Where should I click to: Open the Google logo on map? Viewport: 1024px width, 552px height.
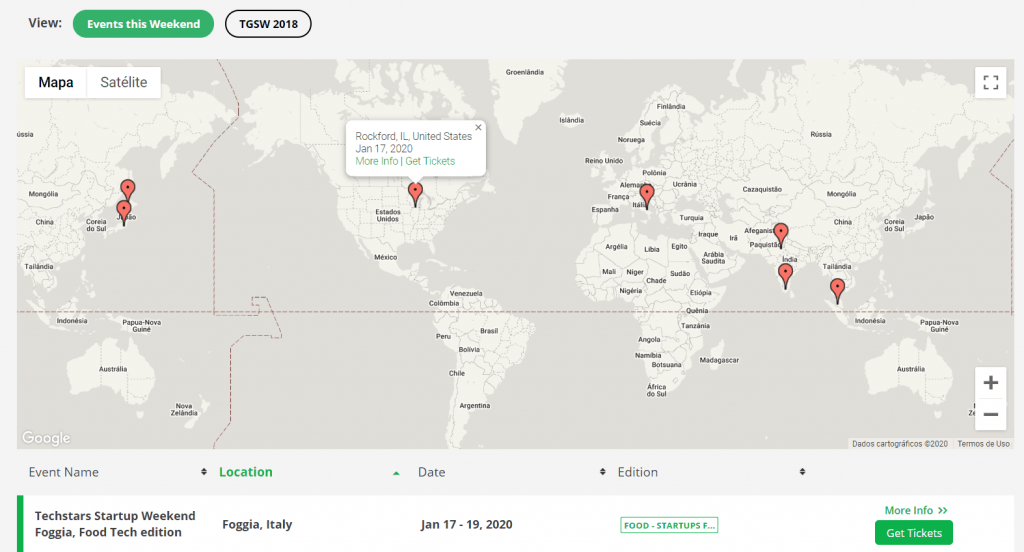coord(46,438)
